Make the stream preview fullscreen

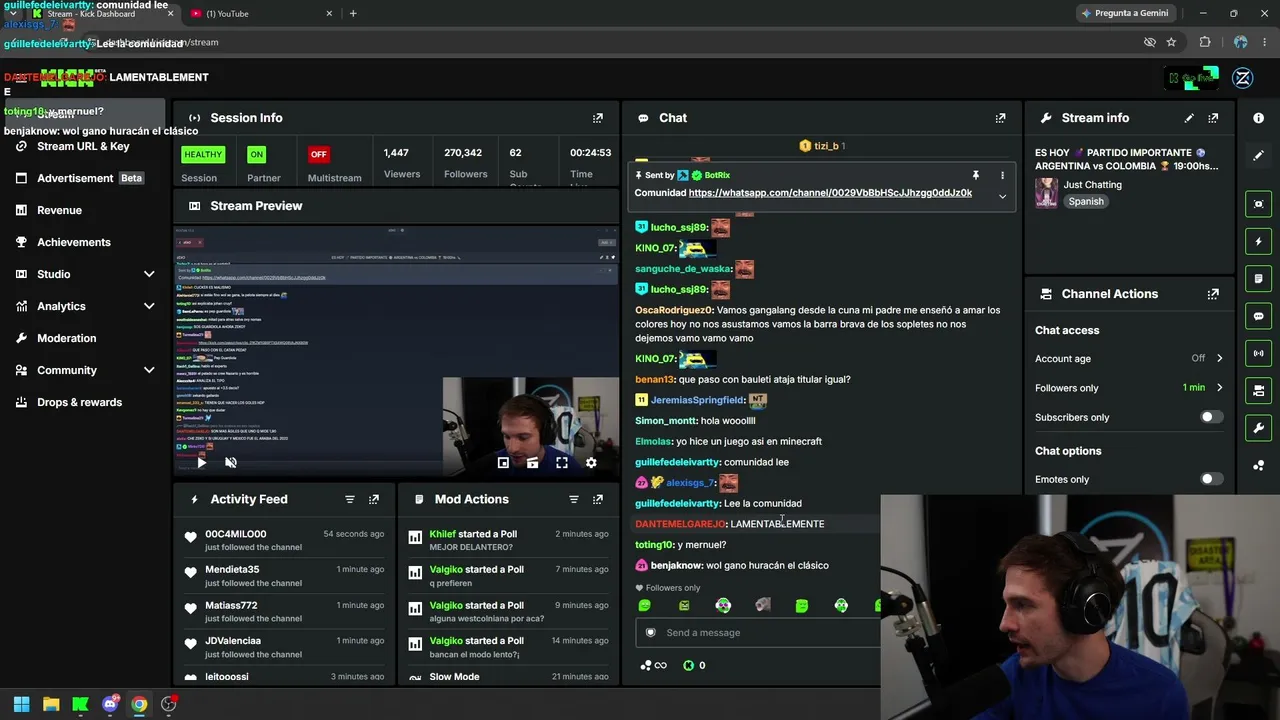562,462
